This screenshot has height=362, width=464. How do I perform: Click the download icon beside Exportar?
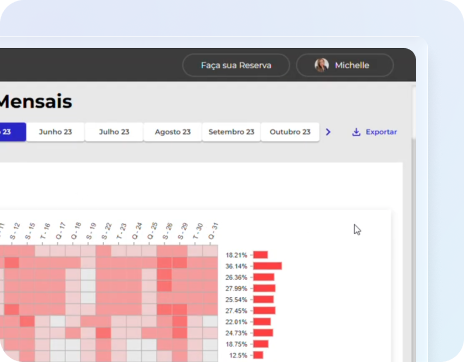[356, 132]
